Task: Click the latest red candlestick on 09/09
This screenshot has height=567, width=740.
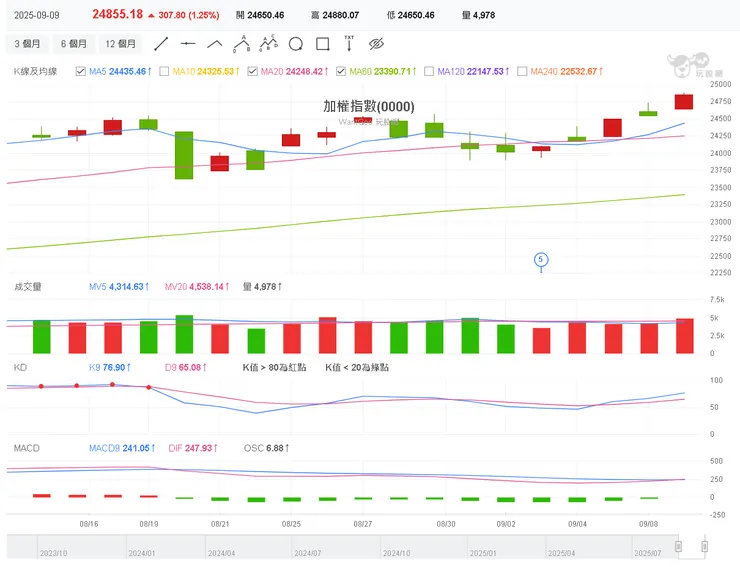Action: click(684, 102)
